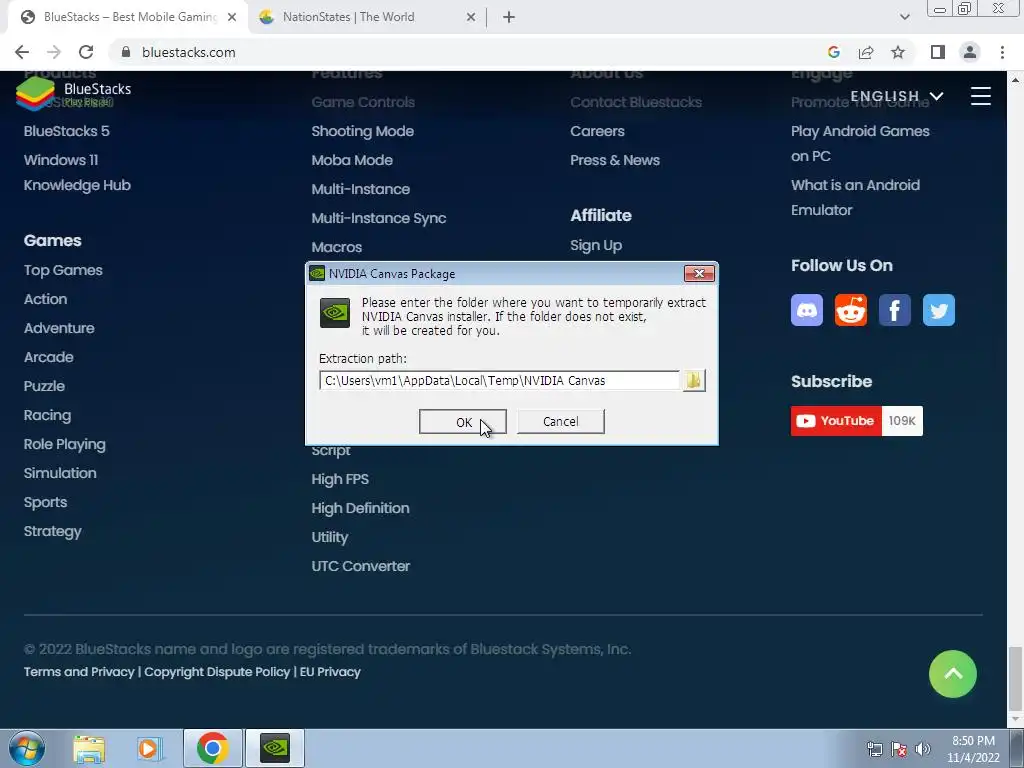Open the Press & News link
The width and height of the screenshot is (1024, 768).
pos(615,160)
